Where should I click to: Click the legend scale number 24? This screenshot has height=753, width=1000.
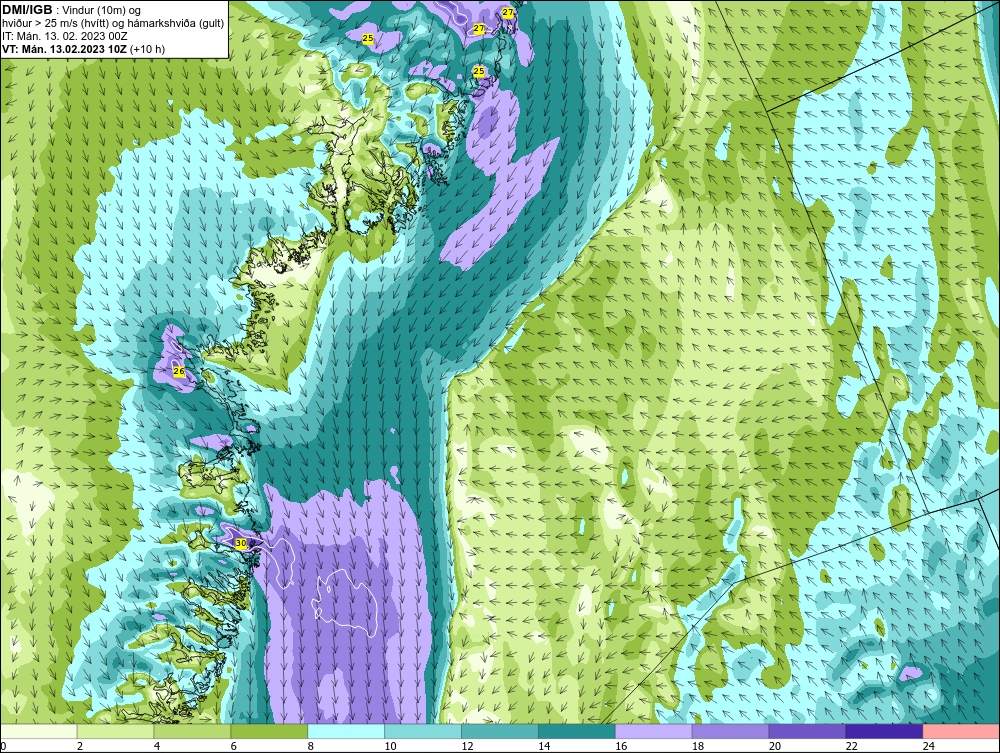pos(929,746)
